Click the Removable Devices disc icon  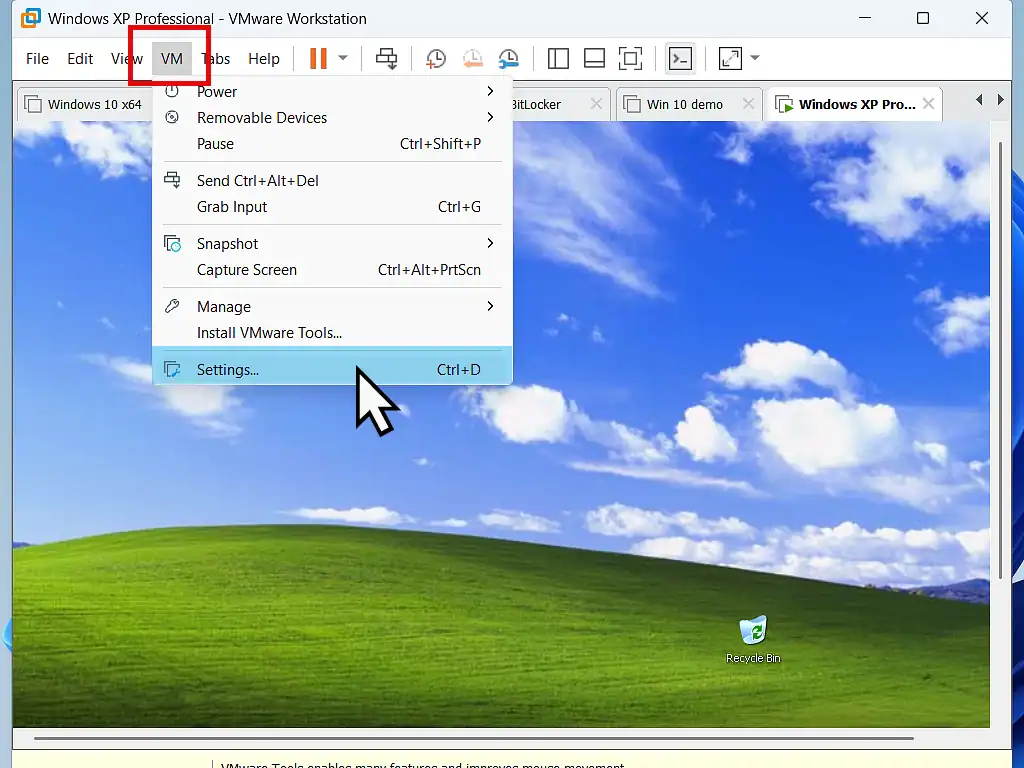click(x=172, y=118)
